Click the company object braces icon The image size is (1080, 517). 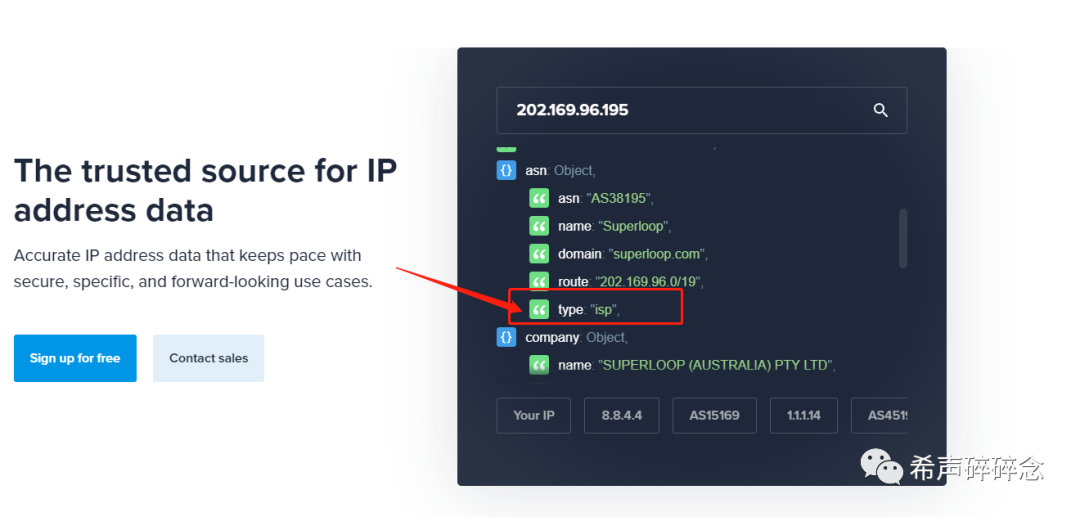click(506, 337)
